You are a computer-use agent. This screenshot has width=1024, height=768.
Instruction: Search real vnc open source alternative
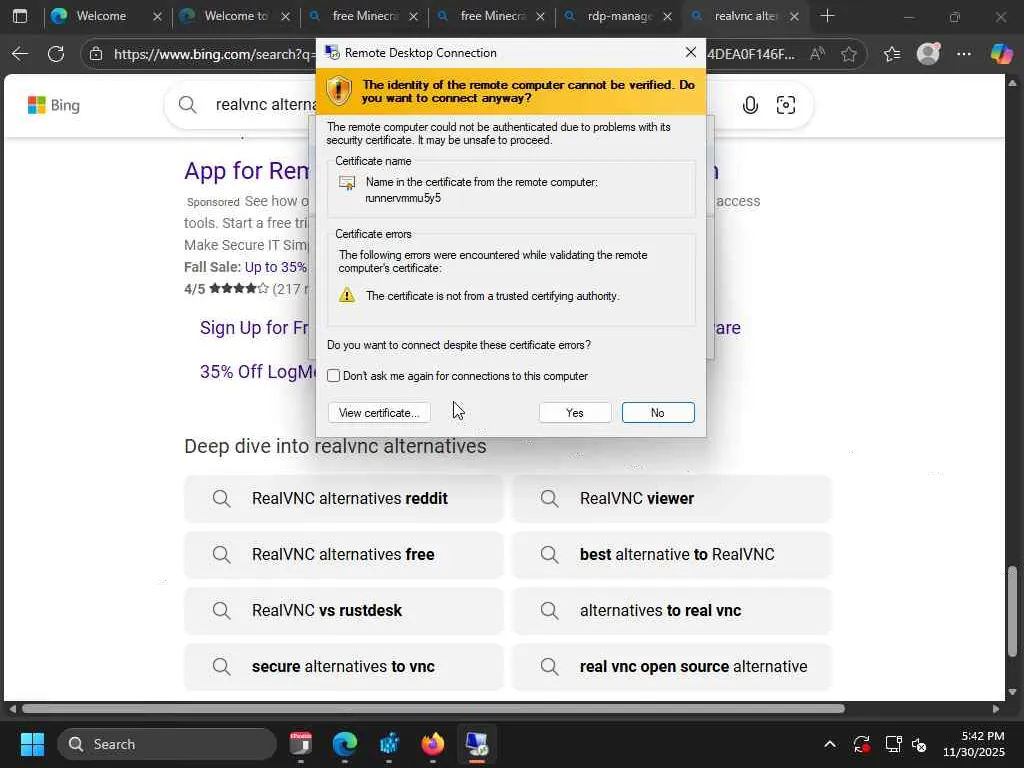click(672, 667)
